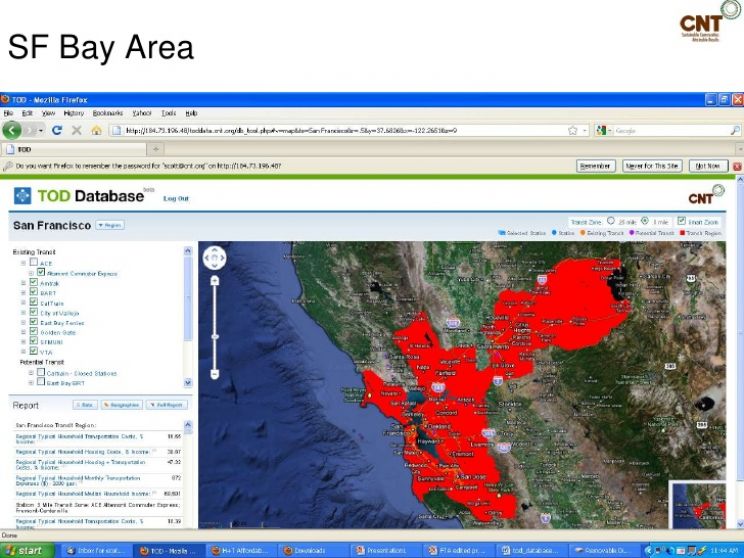744x558 pixels.
Task: Switch to the Inbox taskbar window
Action: coord(97,550)
